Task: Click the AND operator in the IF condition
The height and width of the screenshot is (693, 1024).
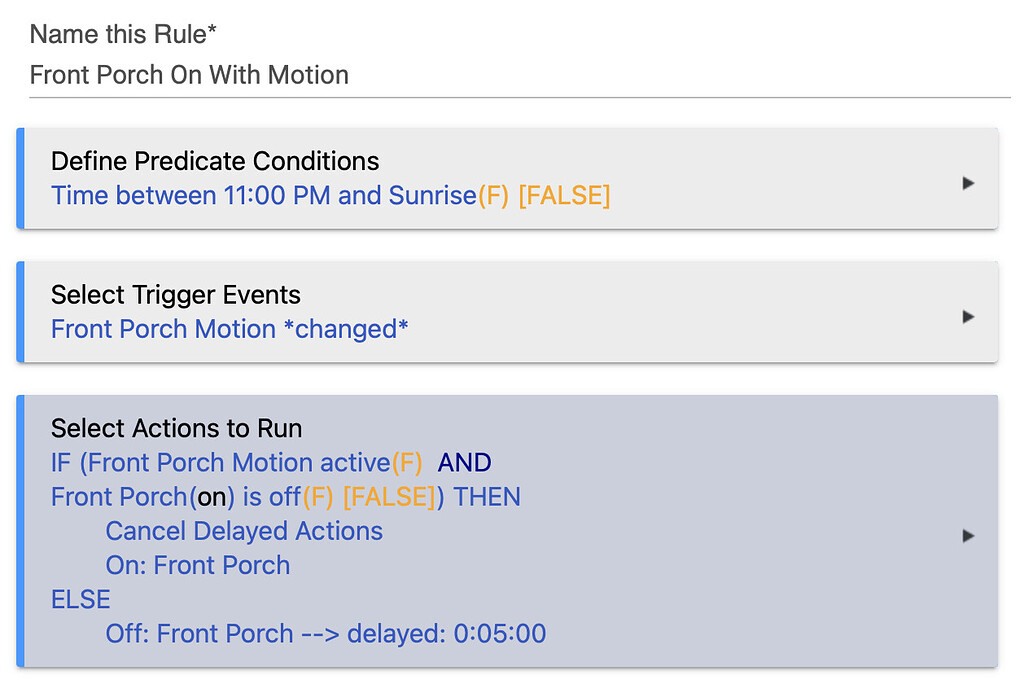Action: (465, 463)
